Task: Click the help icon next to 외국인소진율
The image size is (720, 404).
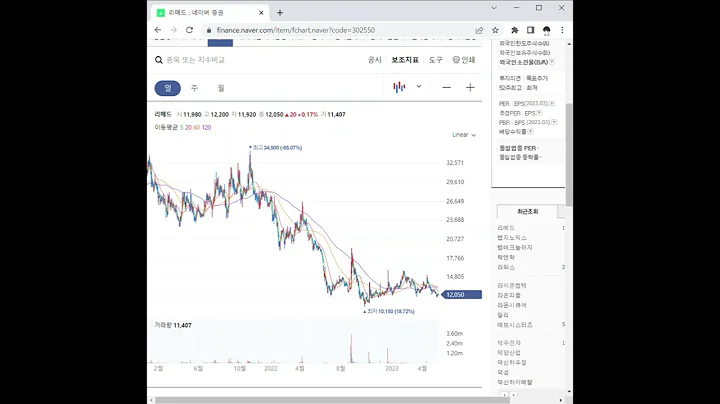Action: coord(552,62)
